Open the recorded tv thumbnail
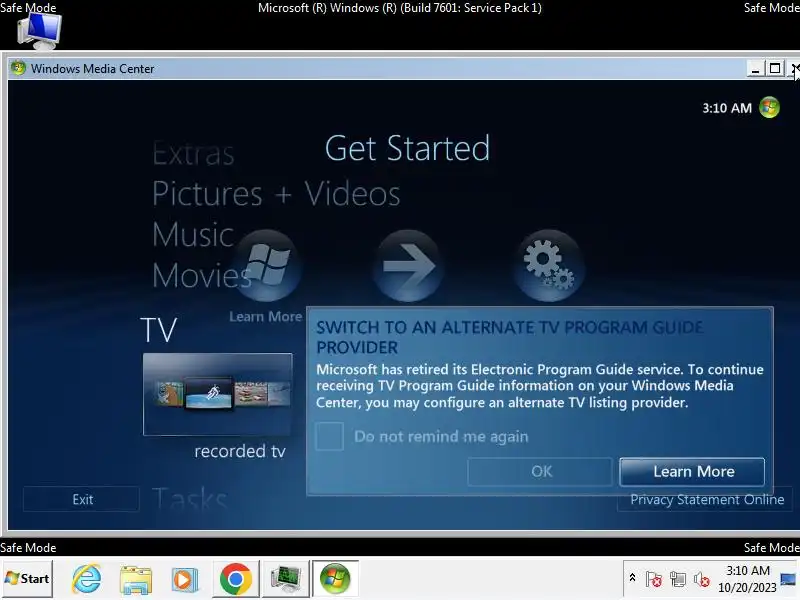800x600 pixels. pos(218,394)
